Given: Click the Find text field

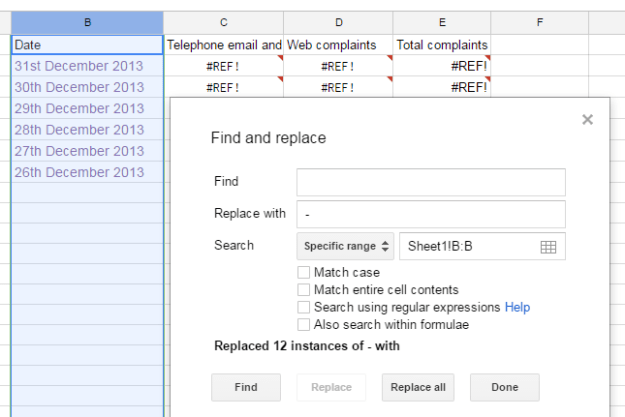Looking at the screenshot, I should click(x=430, y=182).
